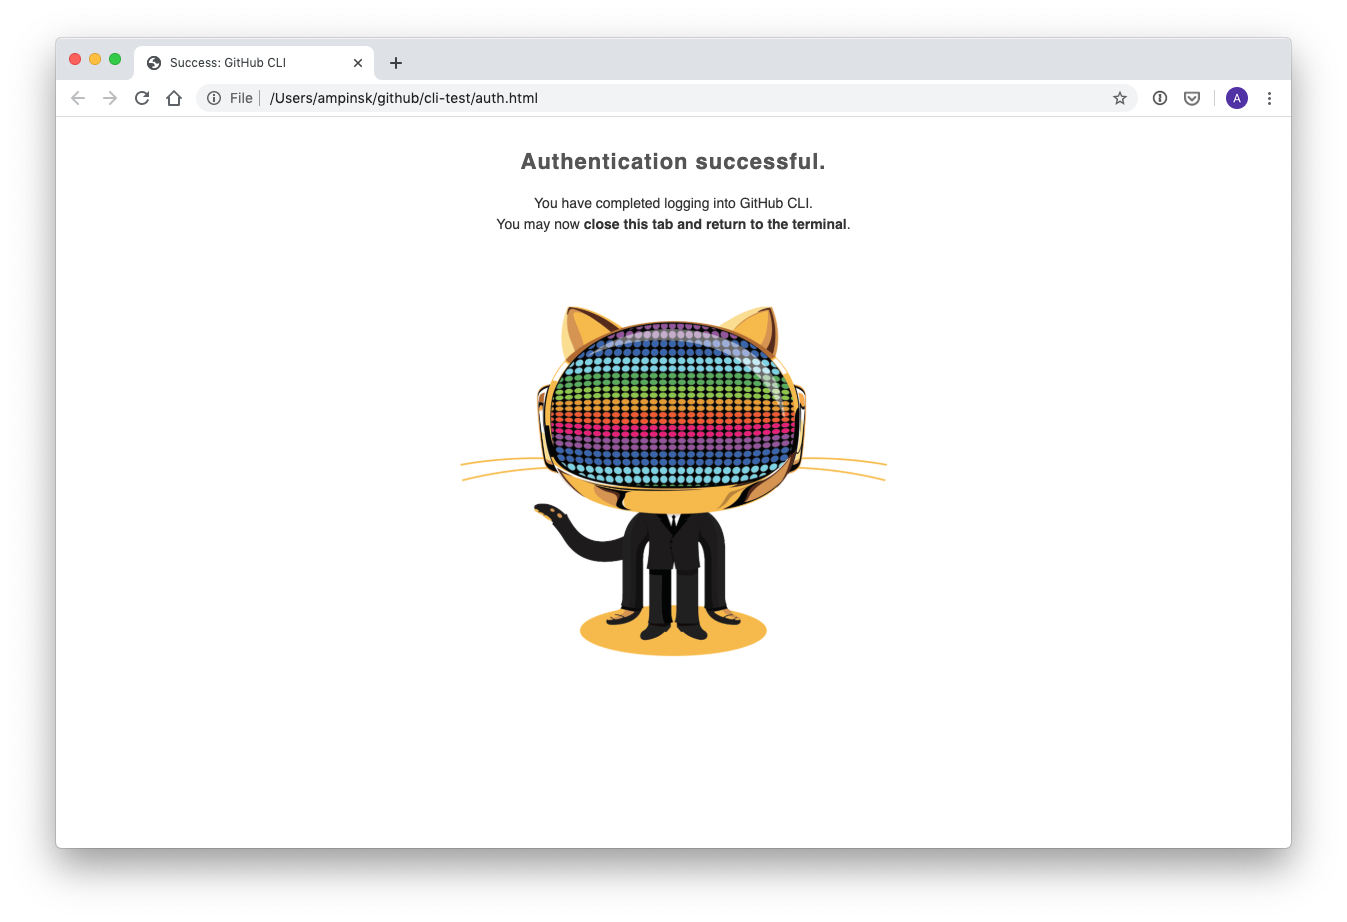Image resolution: width=1347 pixels, height=922 pixels.
Task: Open the password manager extension icon
Action: coord(1160,98)
